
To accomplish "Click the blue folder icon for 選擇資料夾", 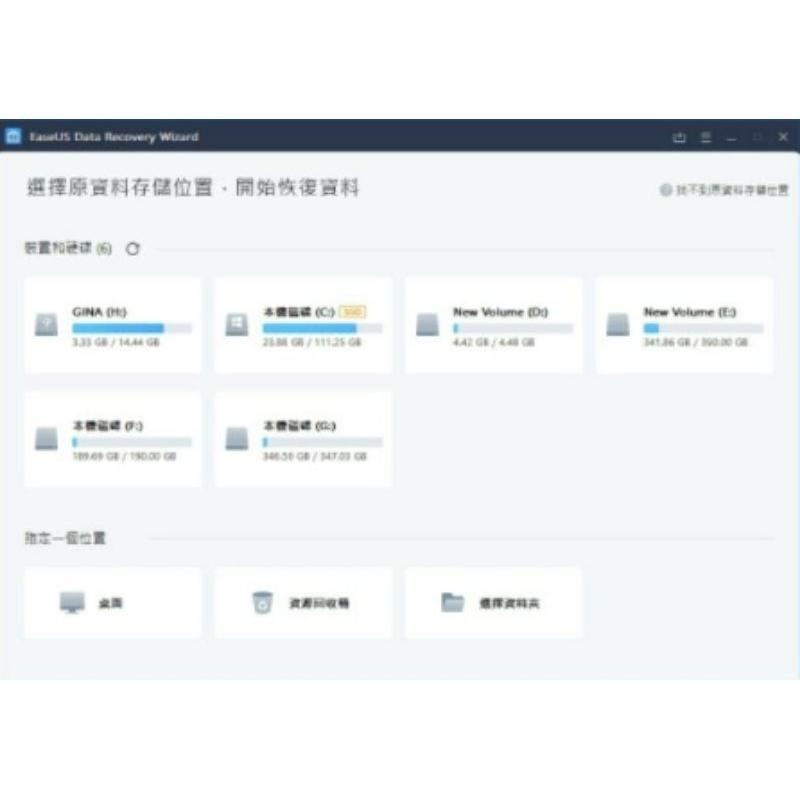I will 451,601.
